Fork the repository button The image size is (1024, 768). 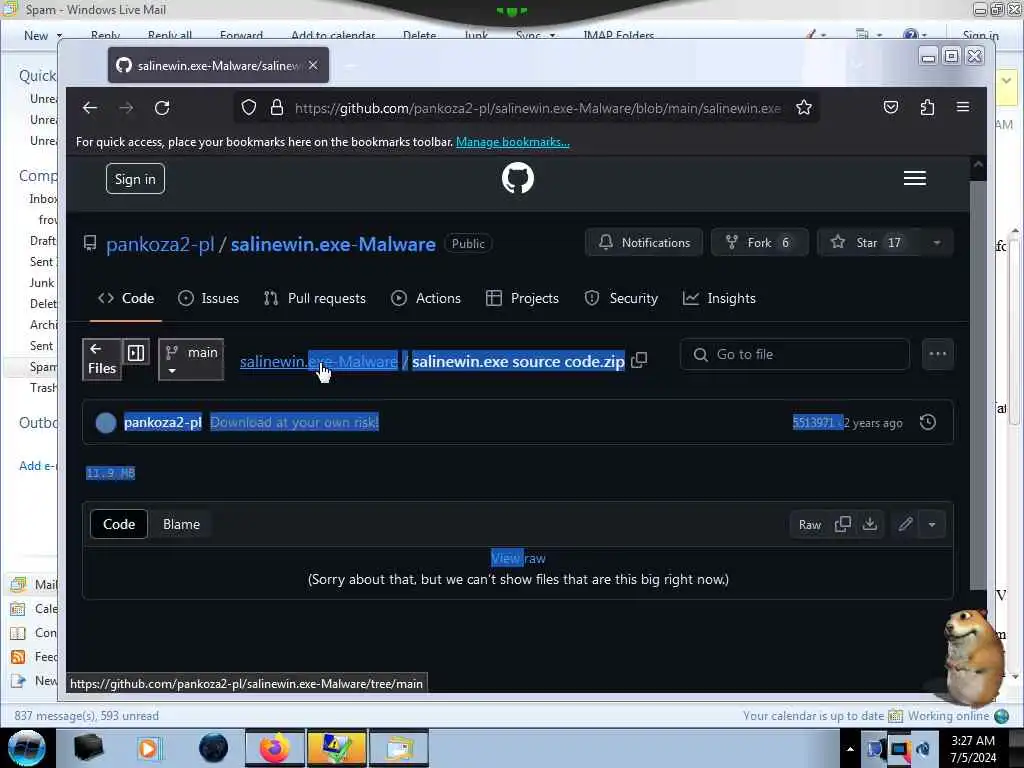pyautogui.click(x=760, y=242)
